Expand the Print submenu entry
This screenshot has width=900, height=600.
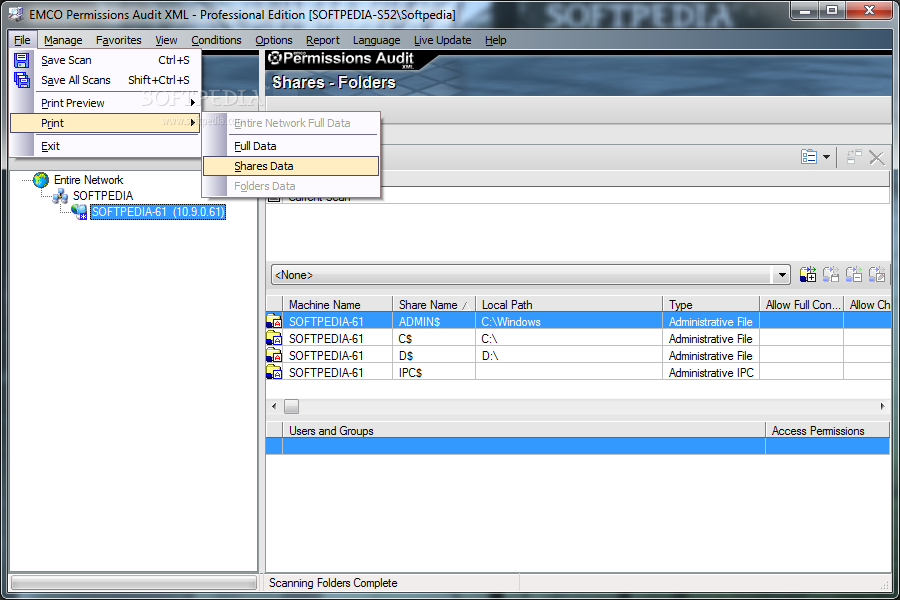click(x=105, y=123)
